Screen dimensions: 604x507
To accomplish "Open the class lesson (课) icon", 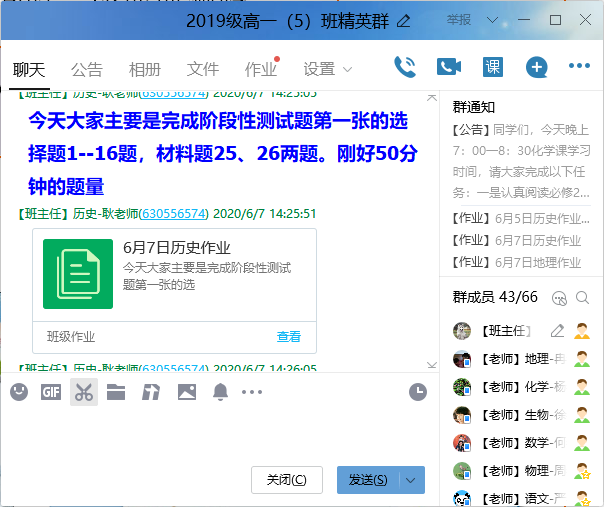I will 493,67.
